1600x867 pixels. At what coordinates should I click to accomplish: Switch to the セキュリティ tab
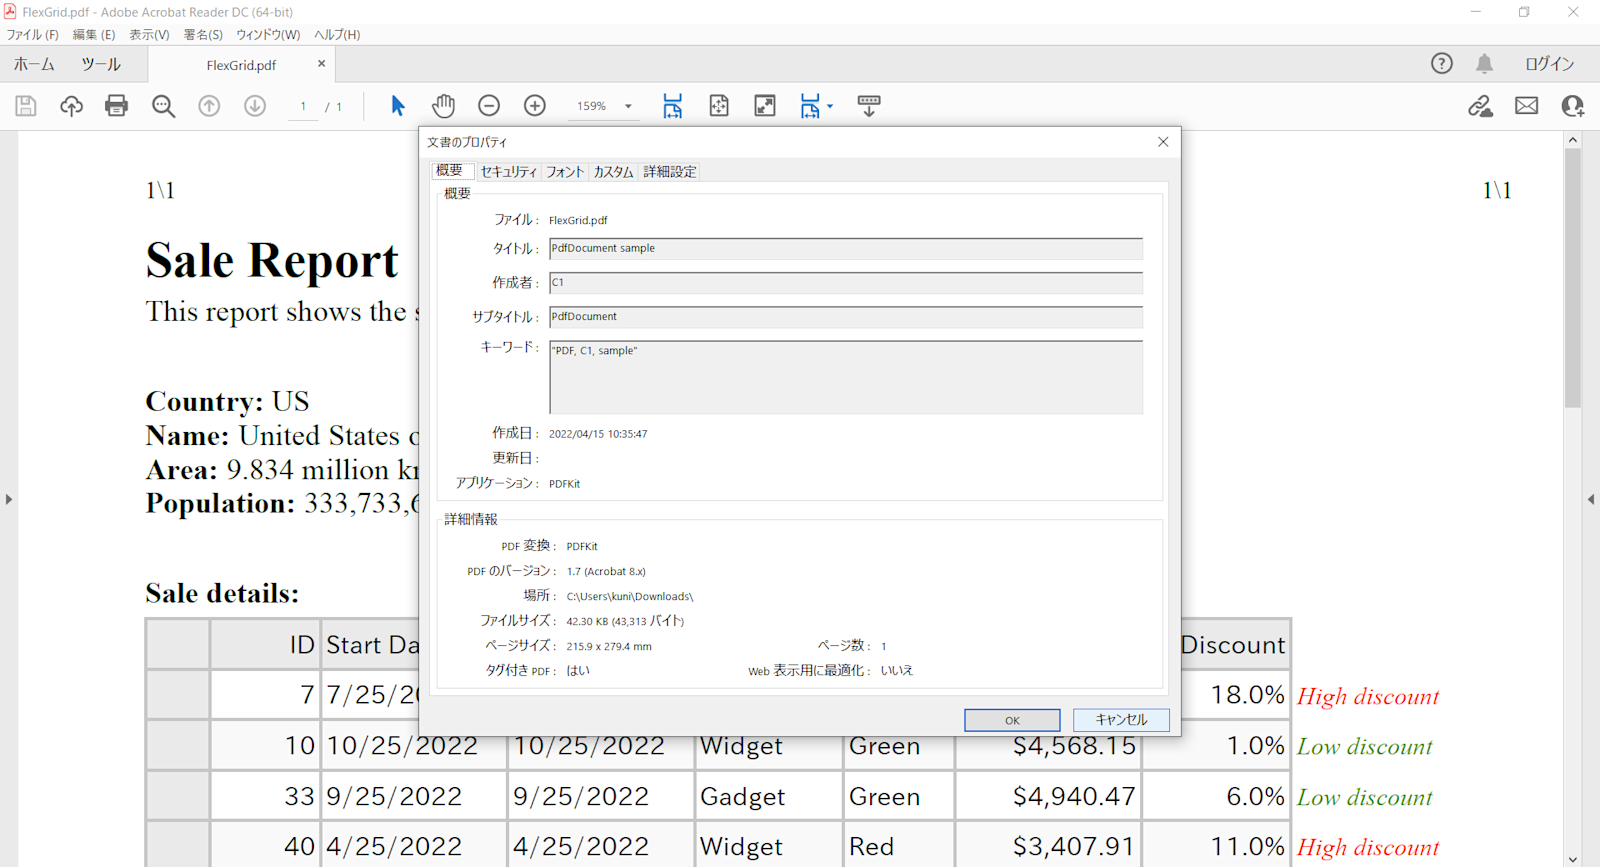pos(509,172)
